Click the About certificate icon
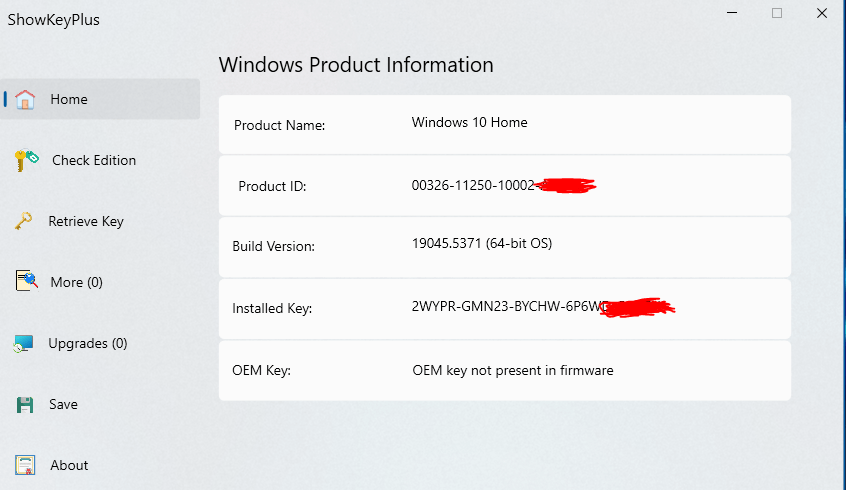Screen dimensions: 846x490 (x=25, y=465)
